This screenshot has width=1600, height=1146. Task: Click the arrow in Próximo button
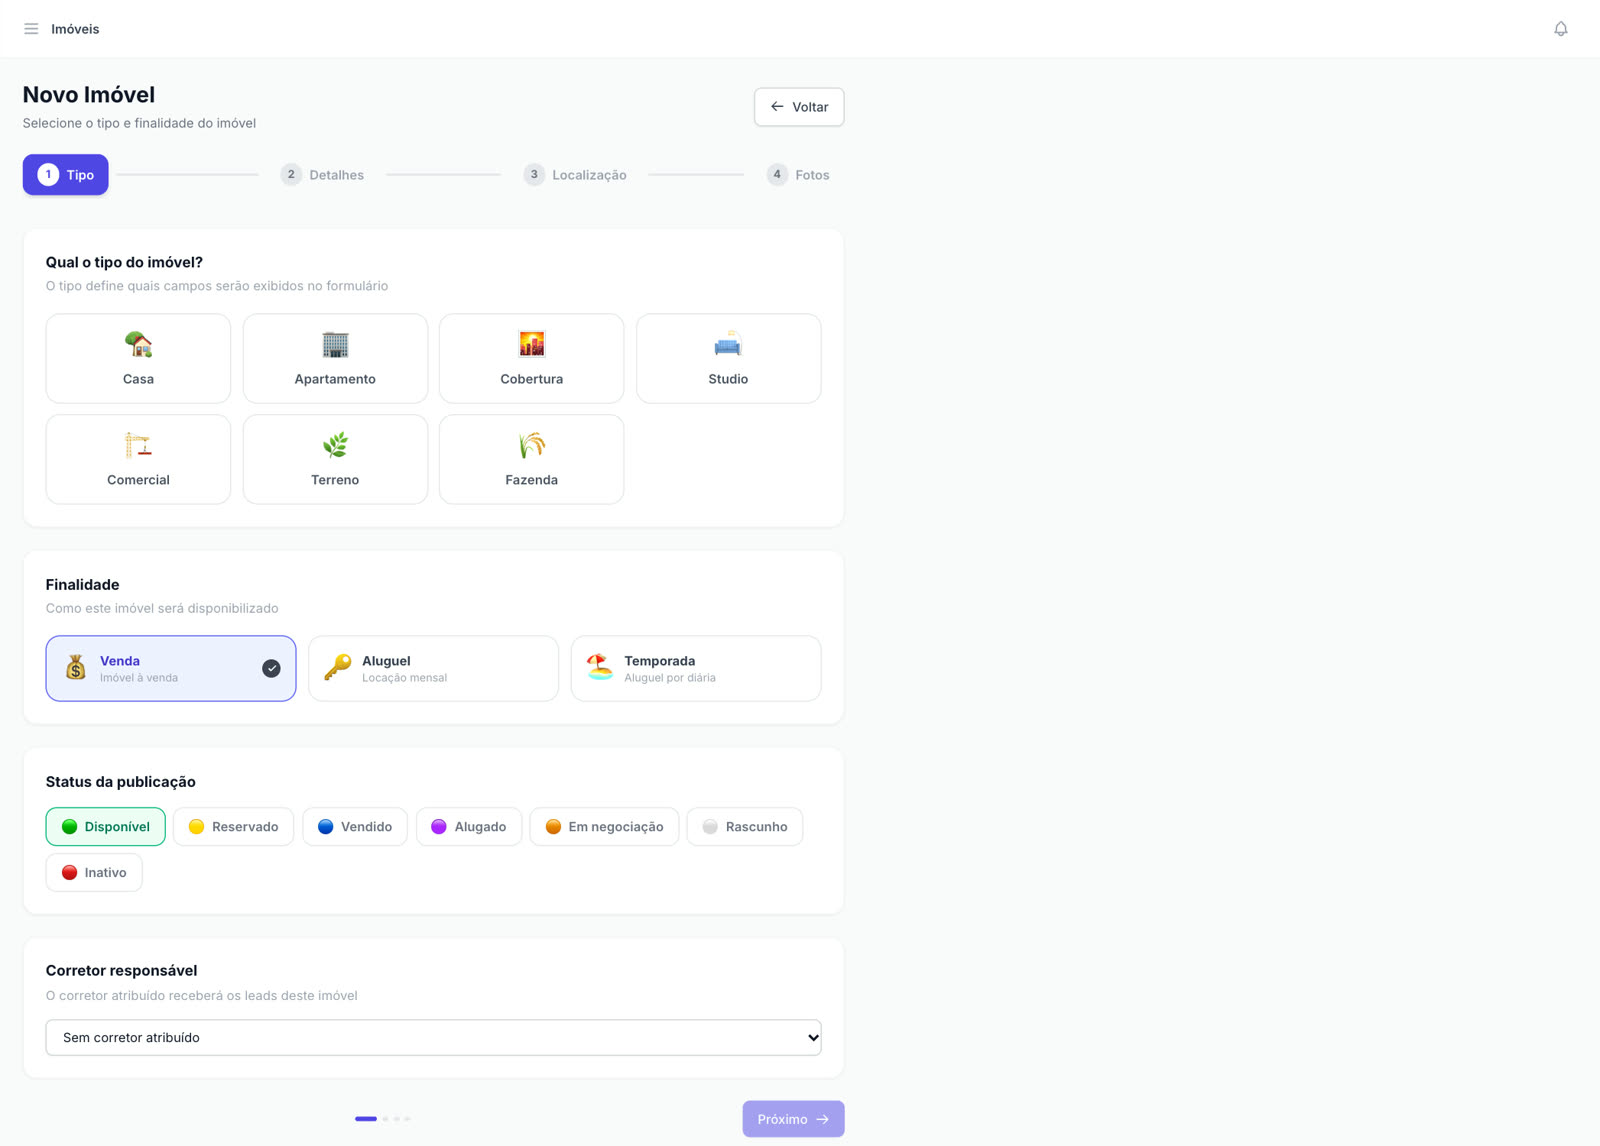822,1119
